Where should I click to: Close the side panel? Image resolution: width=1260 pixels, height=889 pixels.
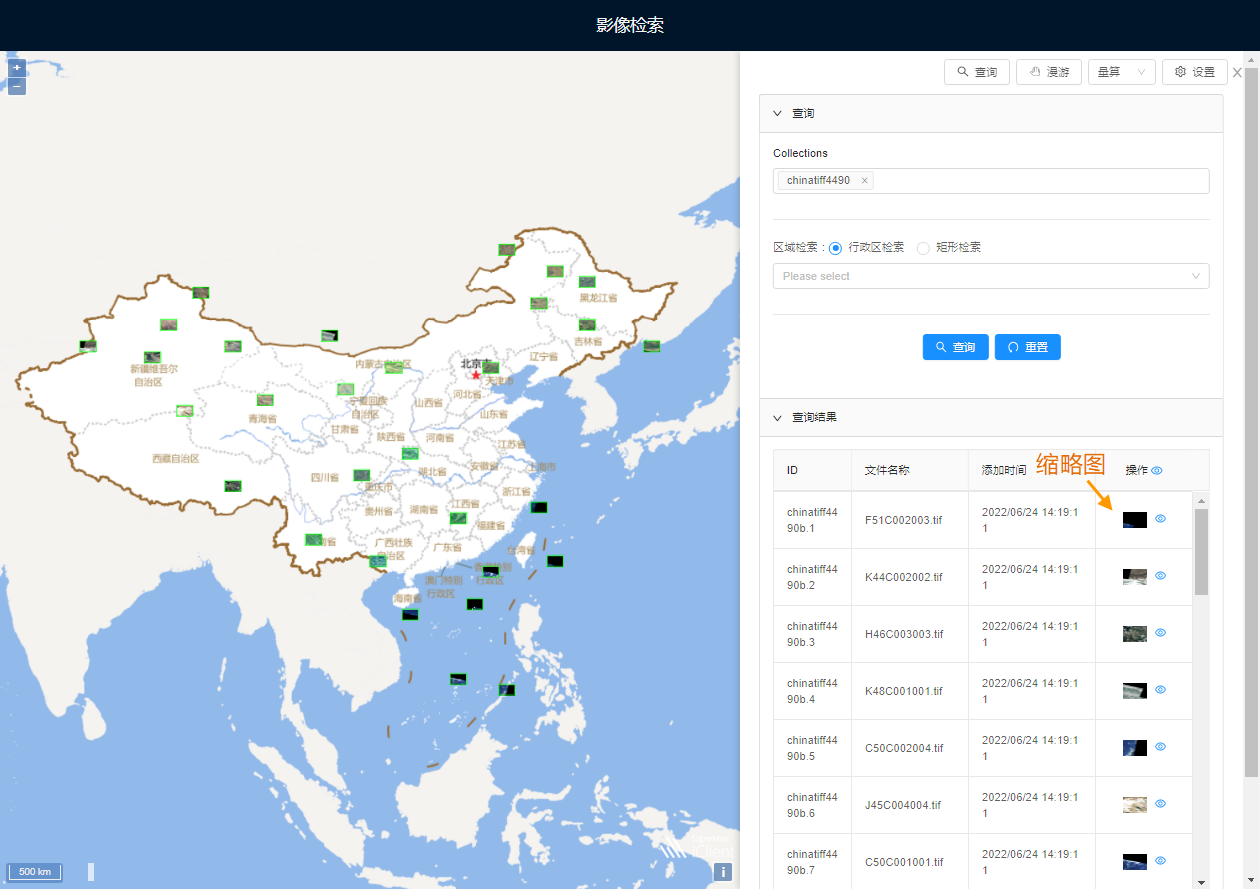coord(1237,73)
